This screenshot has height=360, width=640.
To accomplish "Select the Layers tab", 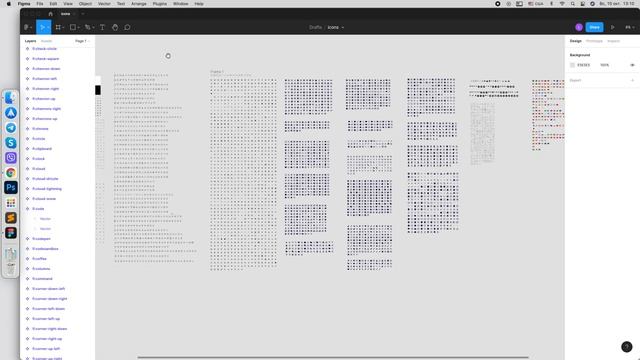I will click(30, 41).
